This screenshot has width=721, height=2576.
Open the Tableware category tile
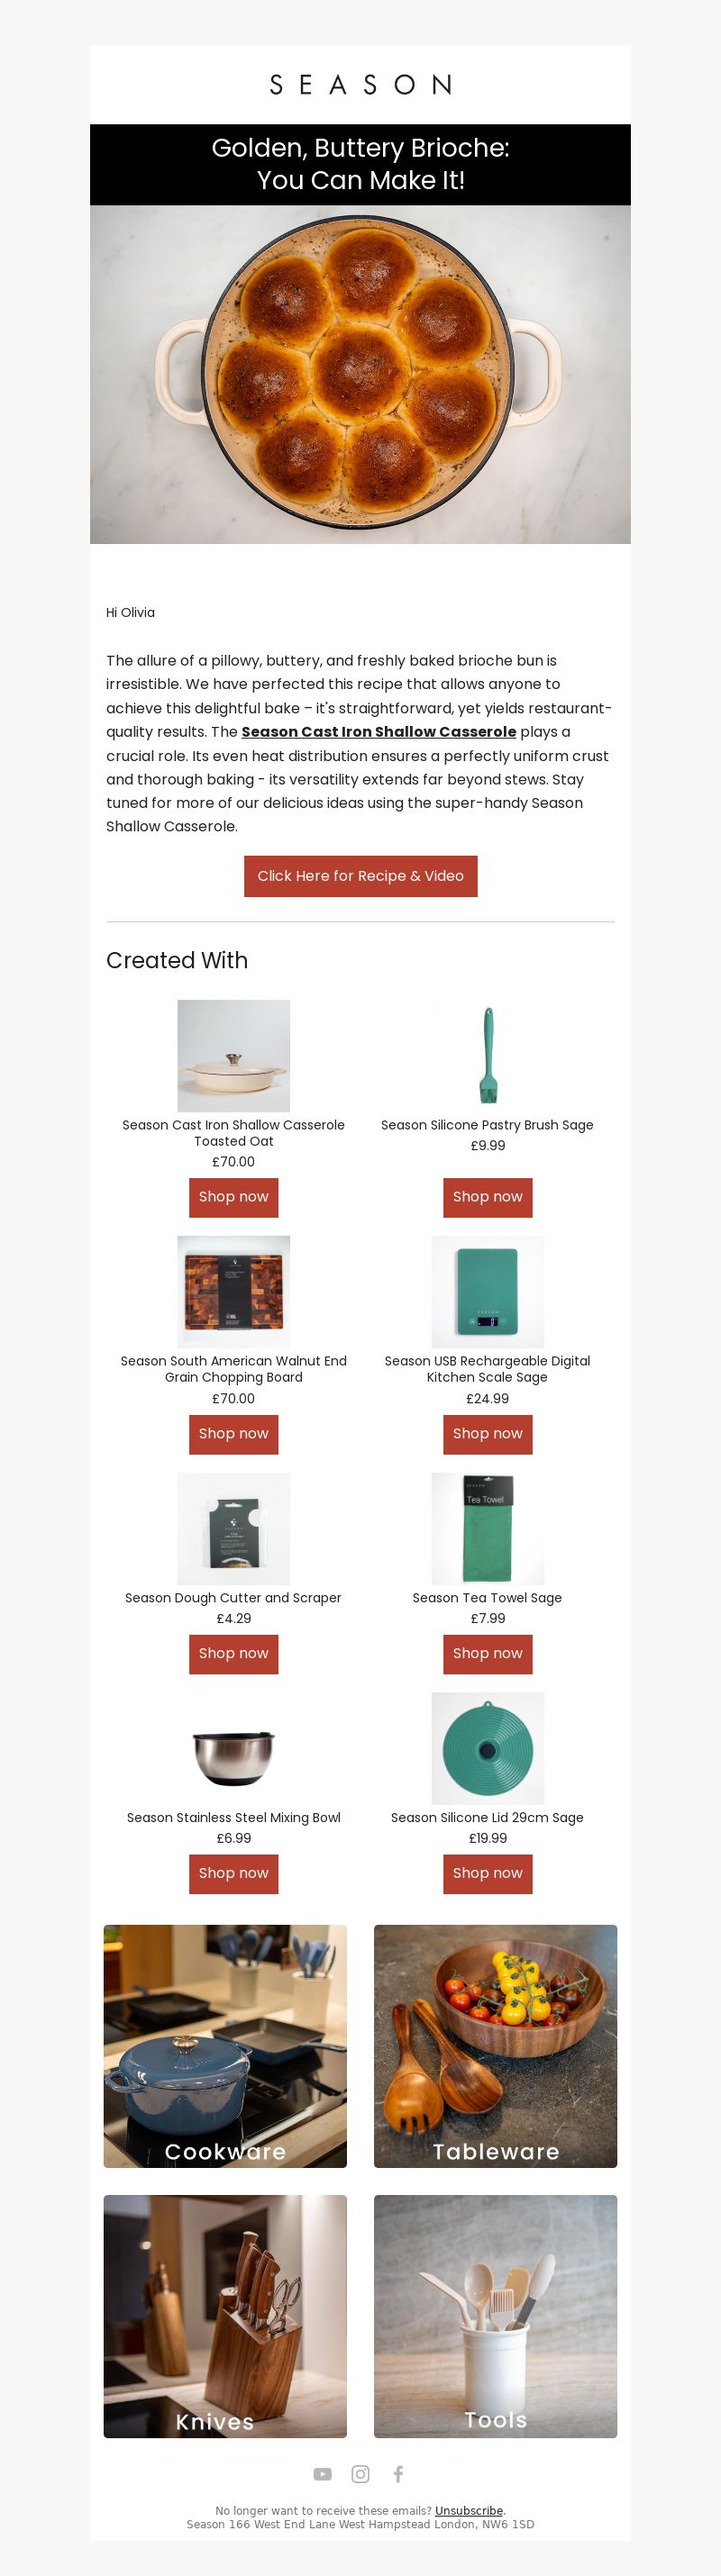pos(495,2046)
